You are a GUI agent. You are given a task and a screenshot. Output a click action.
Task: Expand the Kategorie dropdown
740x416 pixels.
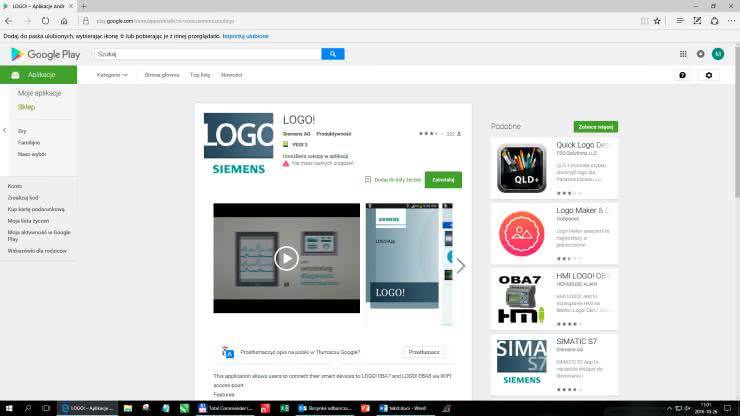(110, 75)
